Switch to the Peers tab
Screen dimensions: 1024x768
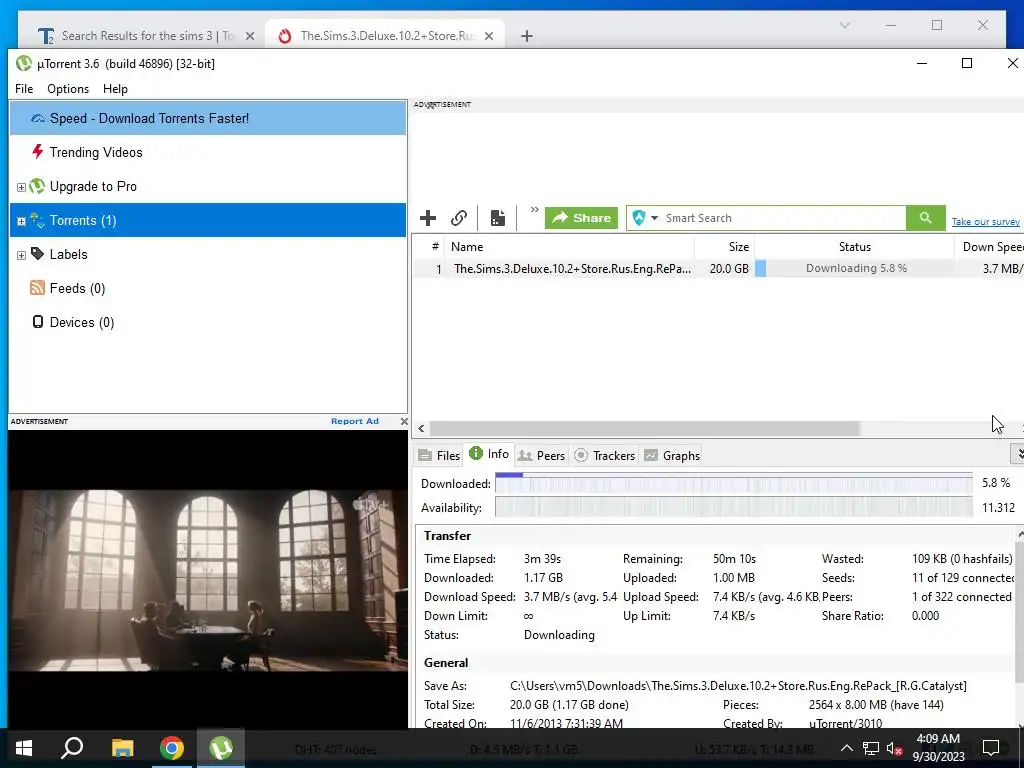tap(541, 455)
